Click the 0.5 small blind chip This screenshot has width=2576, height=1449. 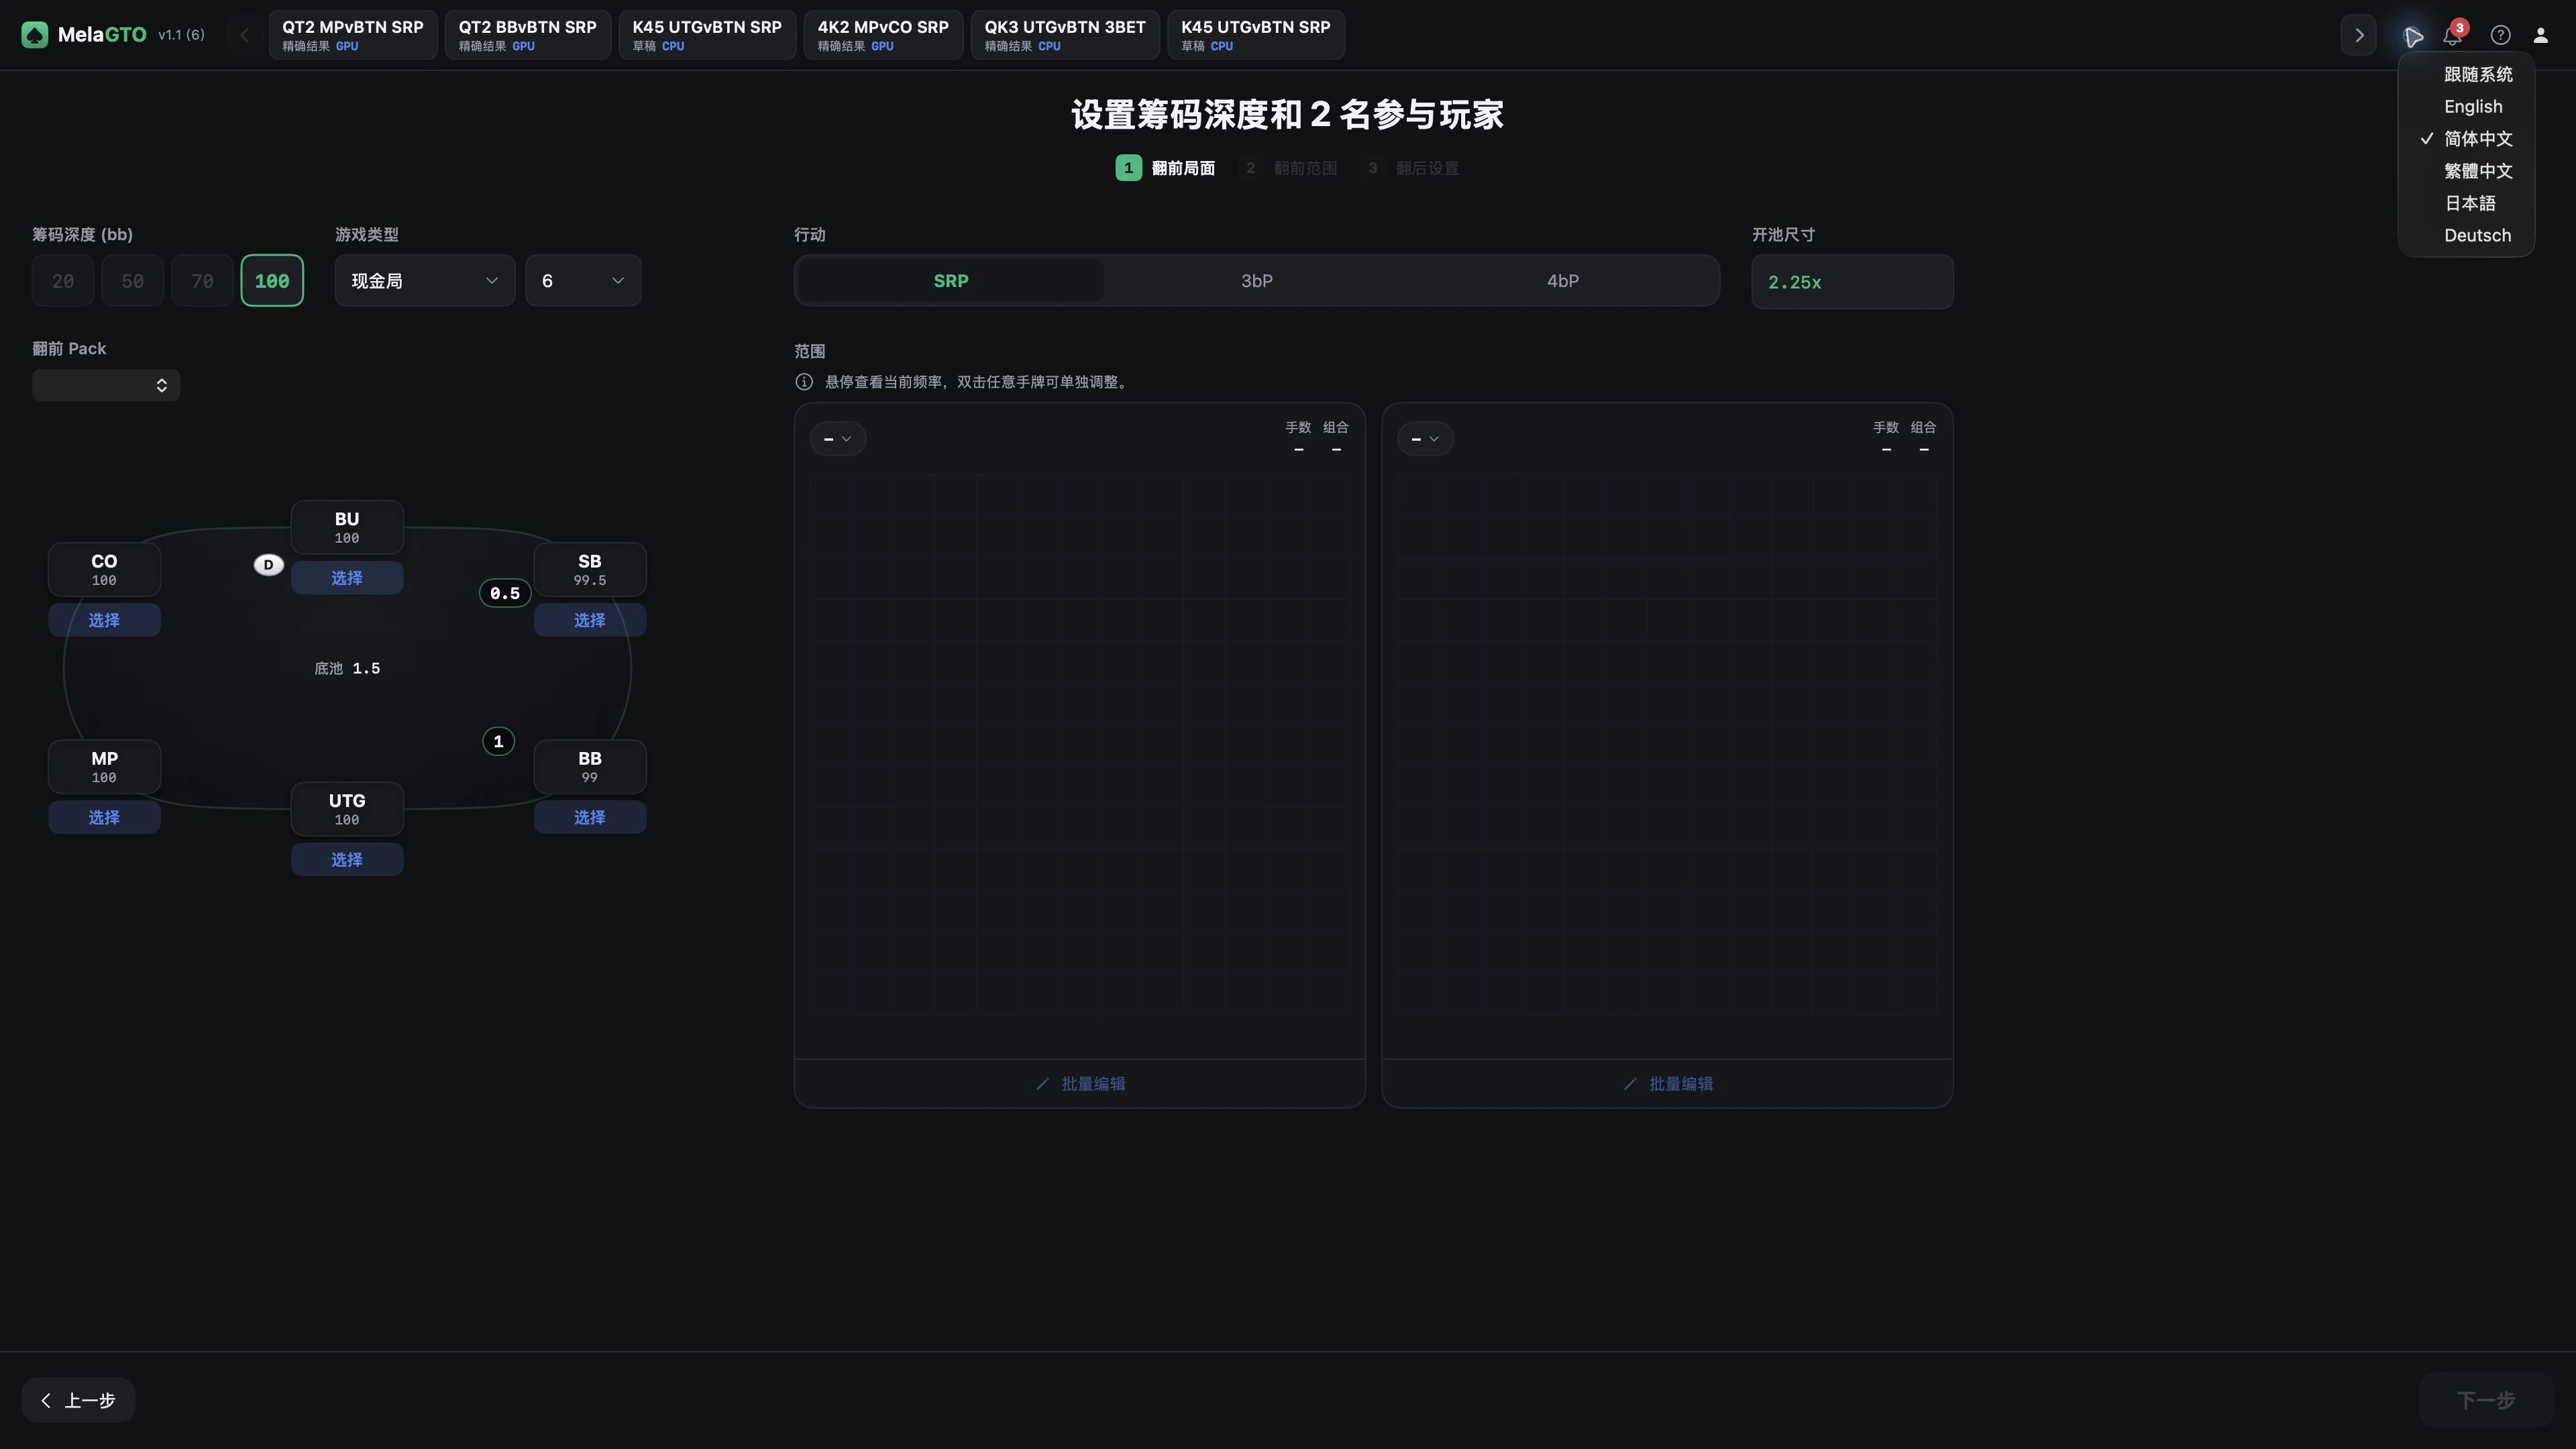[505, 593]
